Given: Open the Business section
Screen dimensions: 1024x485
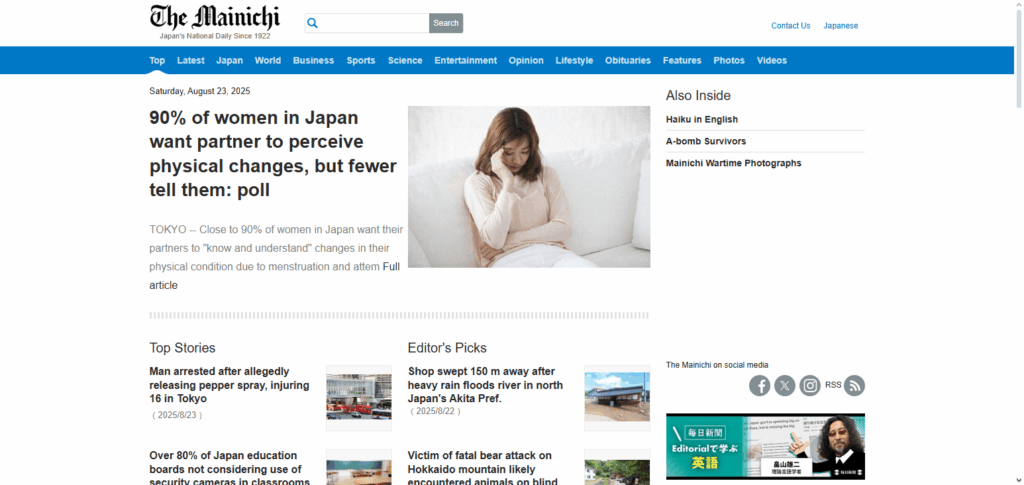Looking at the screenshot, I should 313,60.
